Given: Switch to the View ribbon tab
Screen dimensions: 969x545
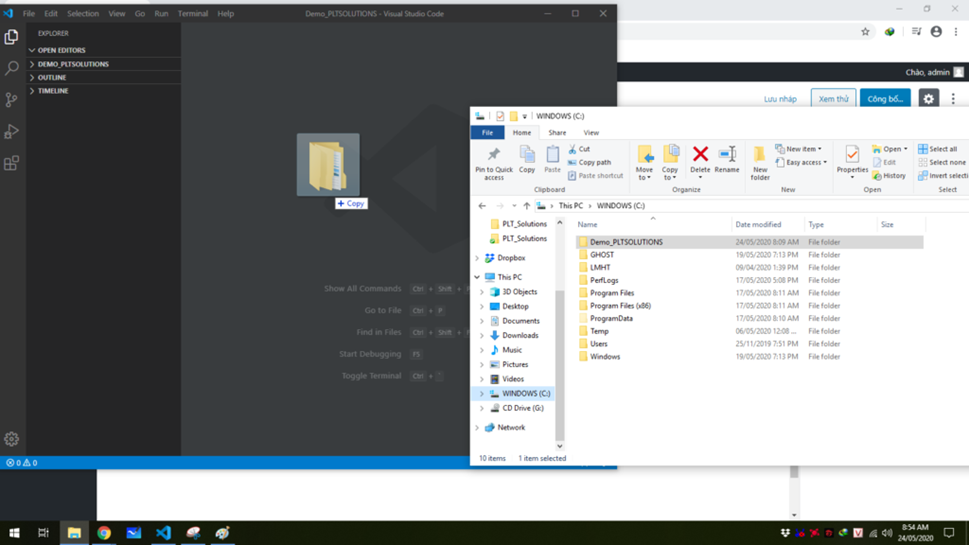Looking at the screenshot, I should click(591, 132).
